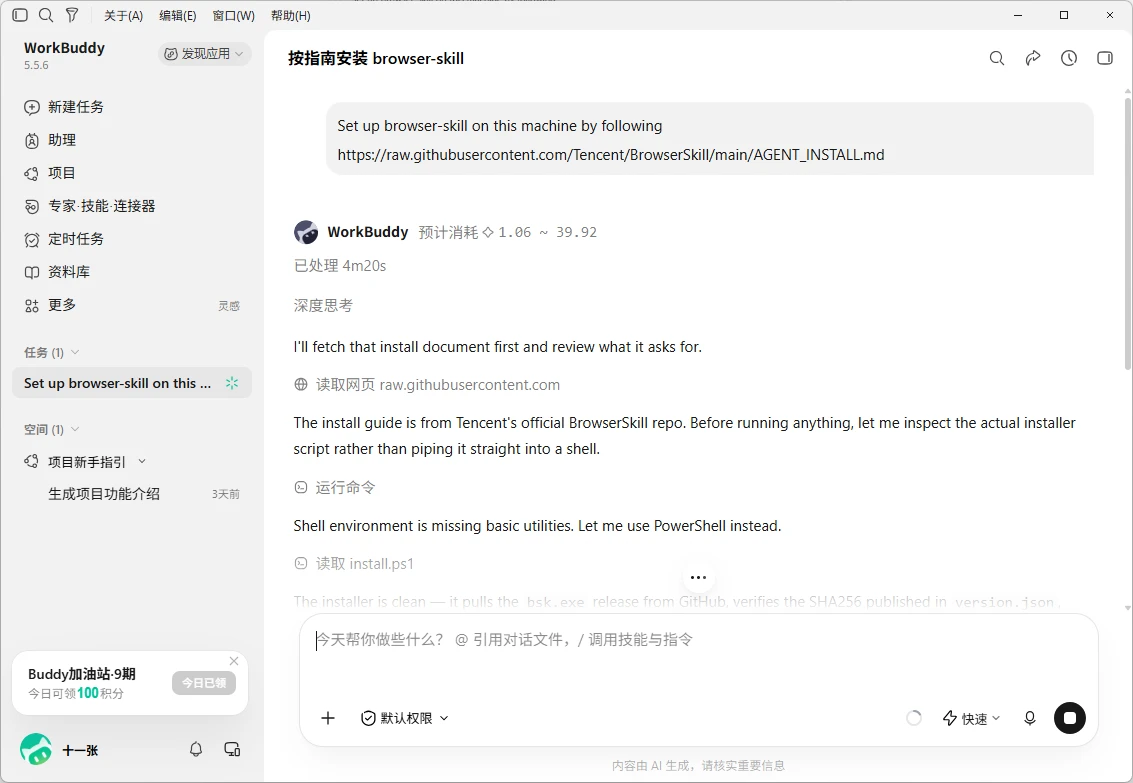
Task: Toggle the sidebar panel icon in title bar
Action: (x=20, y=15)
